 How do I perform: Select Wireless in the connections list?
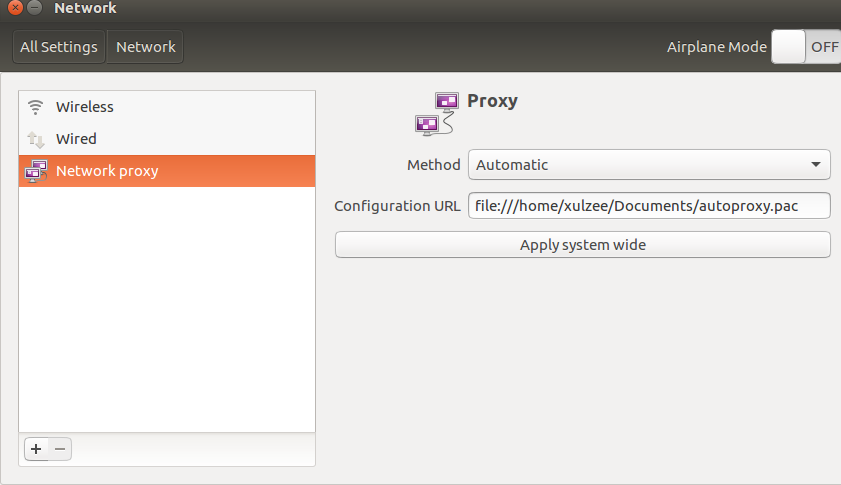(85, 107)
